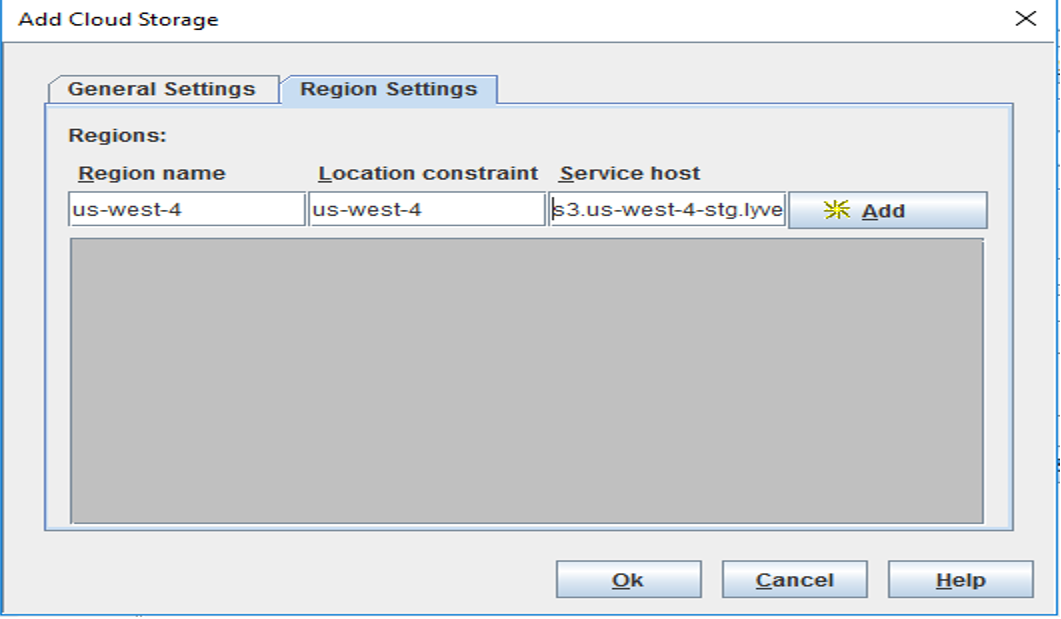Click the Location constraint label

[x=428, y=173]
